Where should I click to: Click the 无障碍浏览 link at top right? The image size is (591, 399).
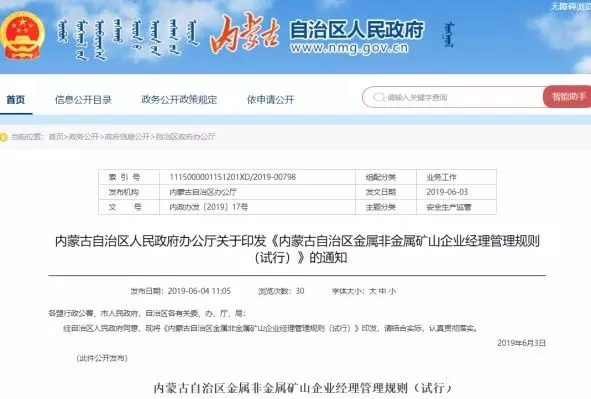click(x=571, y=6)
